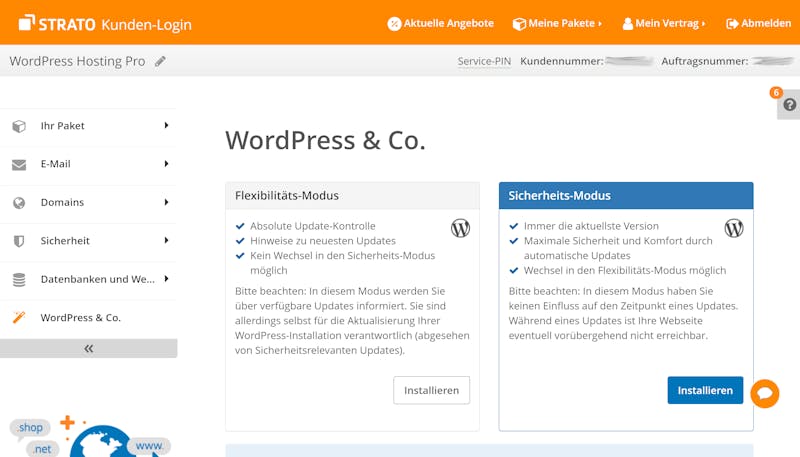
Task: Click the WordPress & Co. magic wand icon
Action: [x=19, y=317]
